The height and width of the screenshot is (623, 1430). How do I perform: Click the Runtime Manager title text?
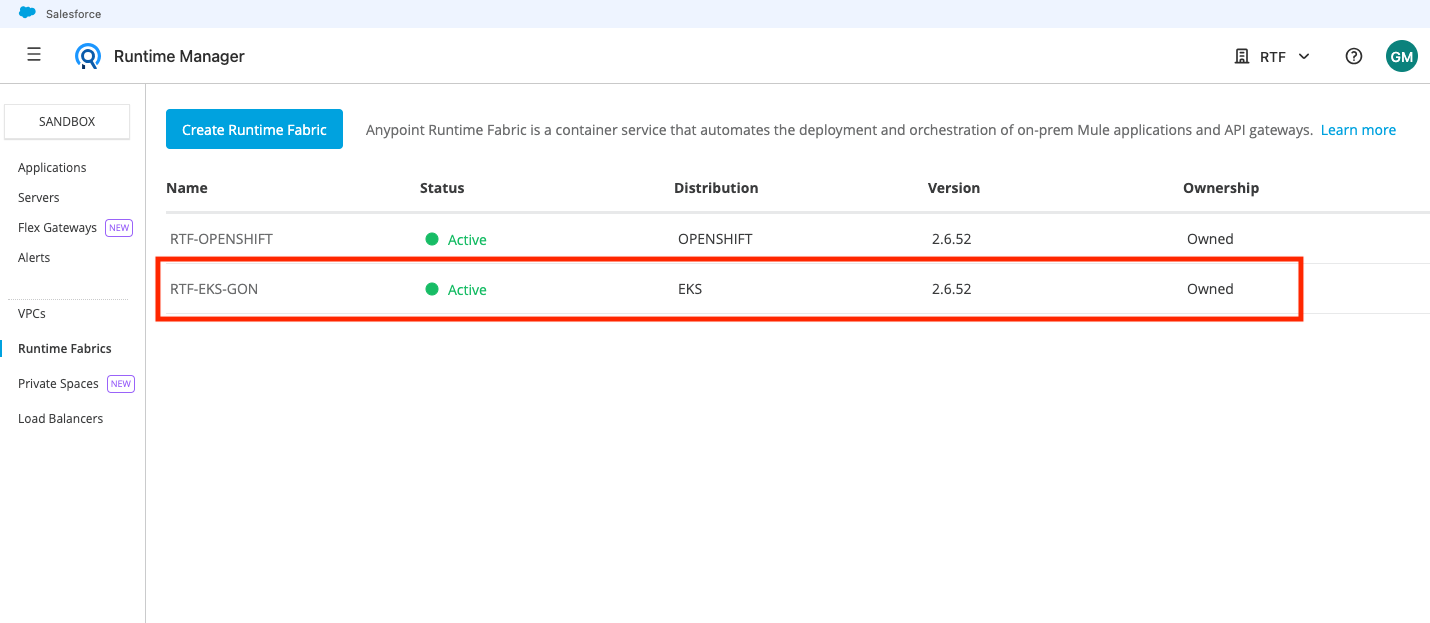[x=179, y=56]
